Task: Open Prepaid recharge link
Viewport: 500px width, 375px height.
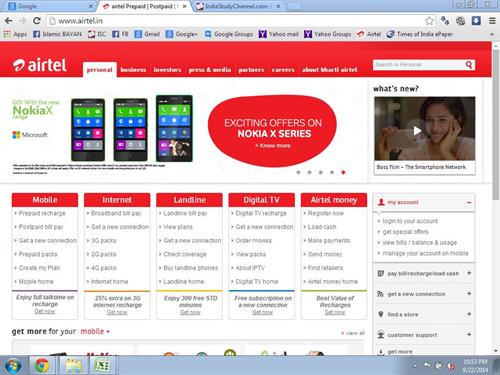Action: (x=42, y=213)
